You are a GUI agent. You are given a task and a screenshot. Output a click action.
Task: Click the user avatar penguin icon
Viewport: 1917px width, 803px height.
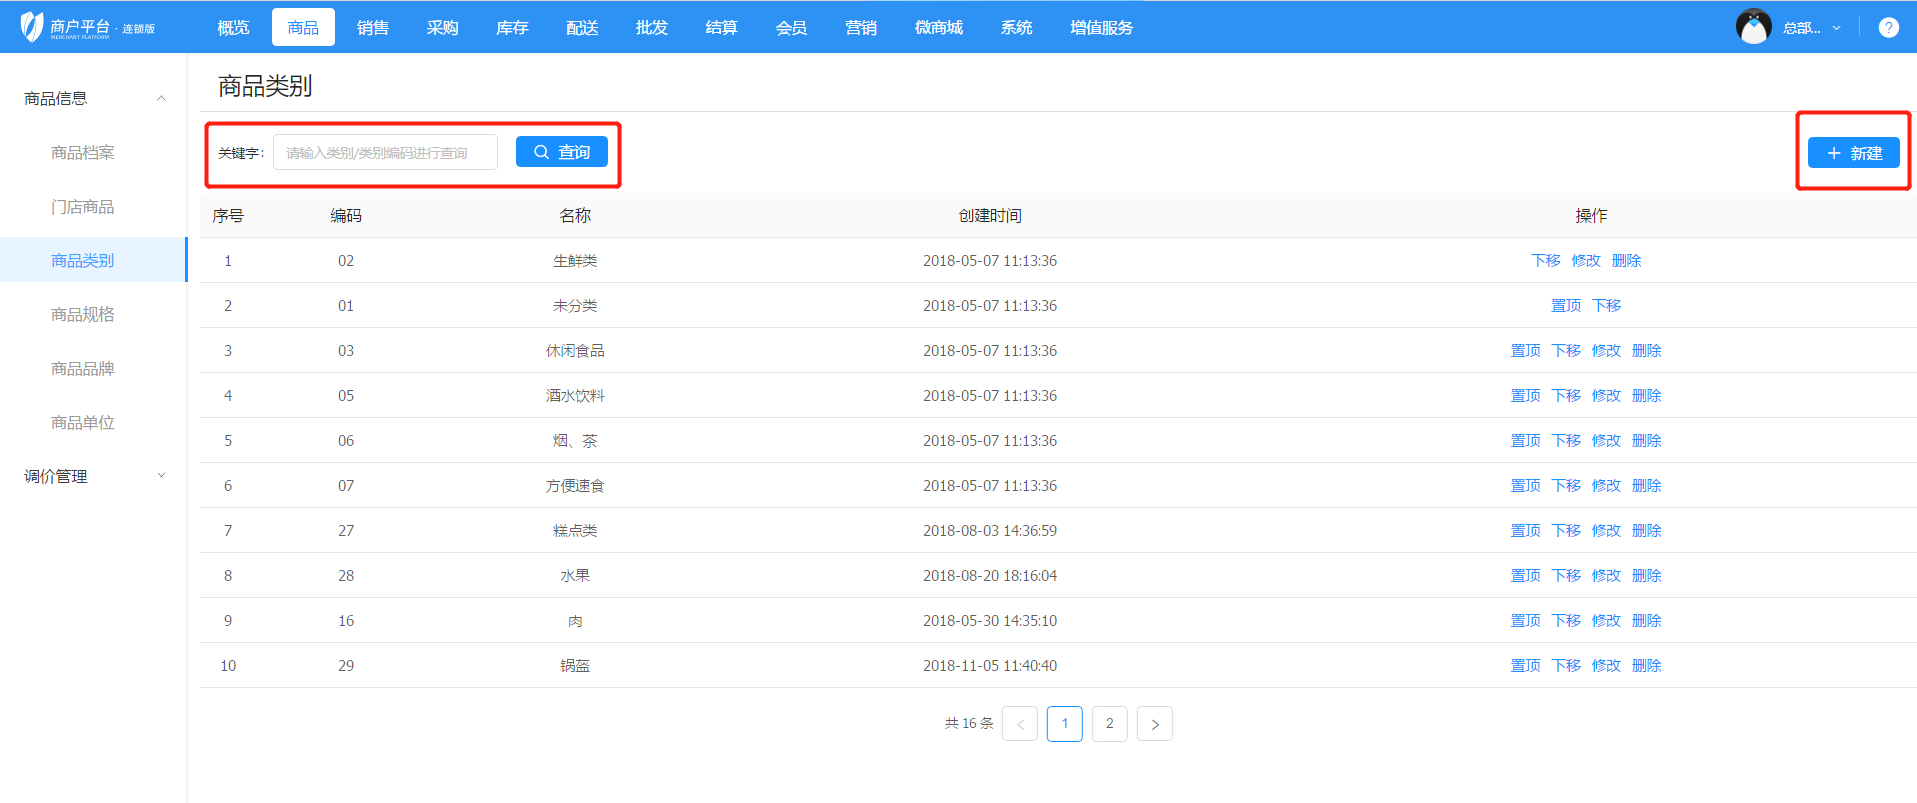[x=1753, y=27]
